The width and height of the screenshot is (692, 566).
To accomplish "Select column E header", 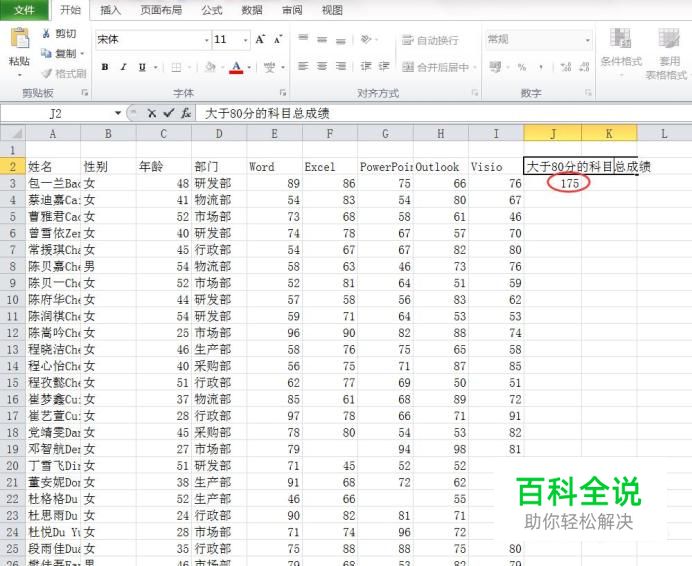I will point(275,133).
